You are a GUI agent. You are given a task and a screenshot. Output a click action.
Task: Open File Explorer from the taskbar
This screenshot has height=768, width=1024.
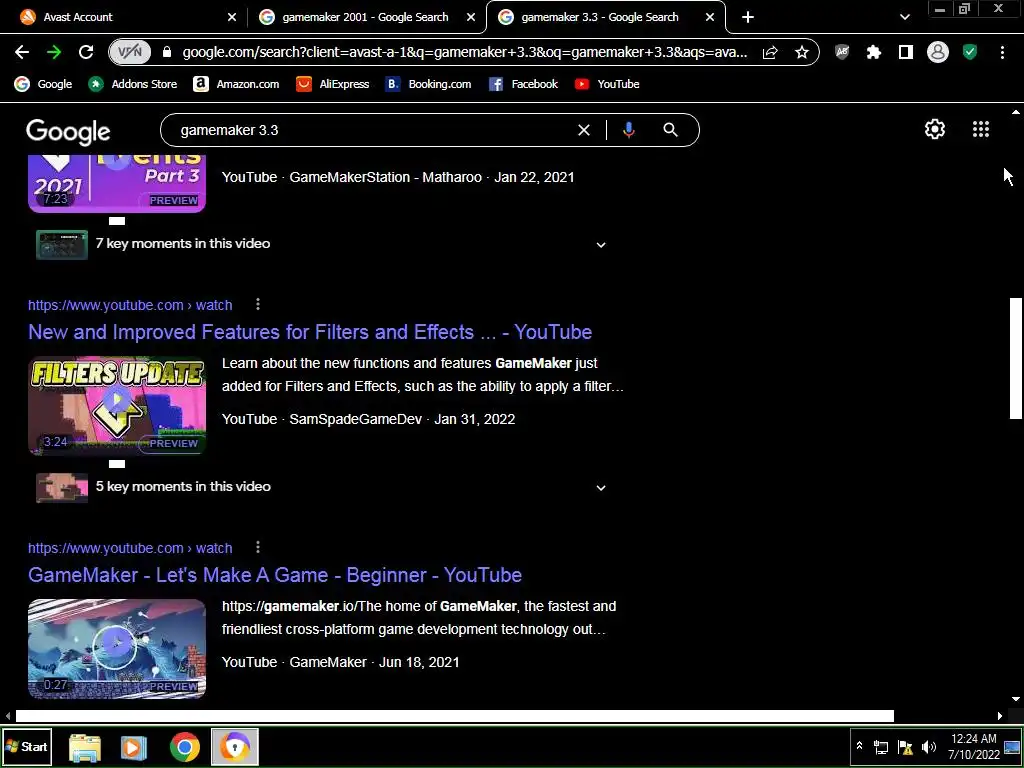pos(85,747)
